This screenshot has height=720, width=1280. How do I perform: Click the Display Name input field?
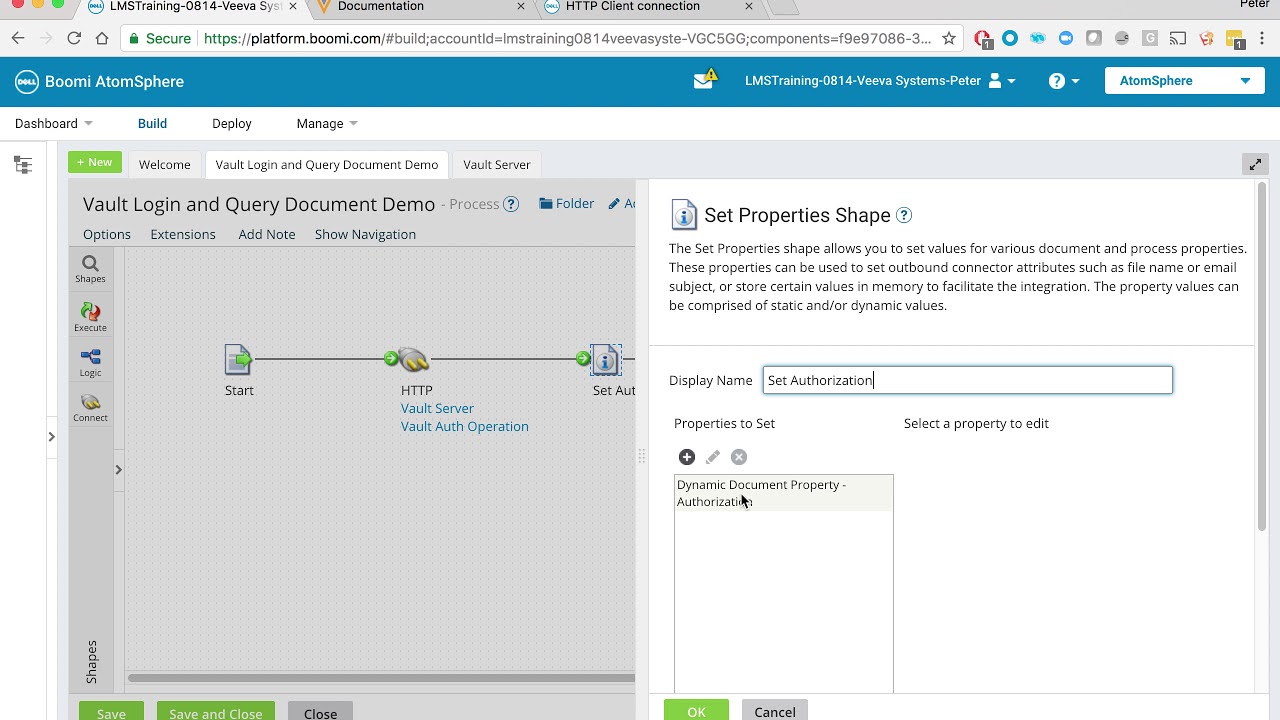click(968, 380)
